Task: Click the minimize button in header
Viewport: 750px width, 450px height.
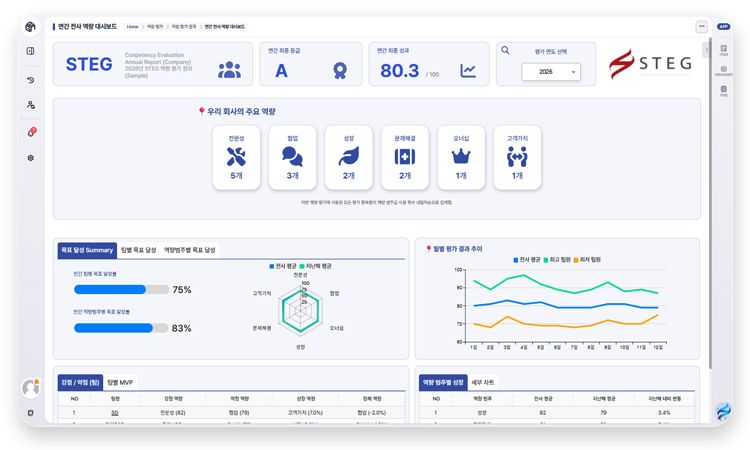Action: click(x=701, y=27)
